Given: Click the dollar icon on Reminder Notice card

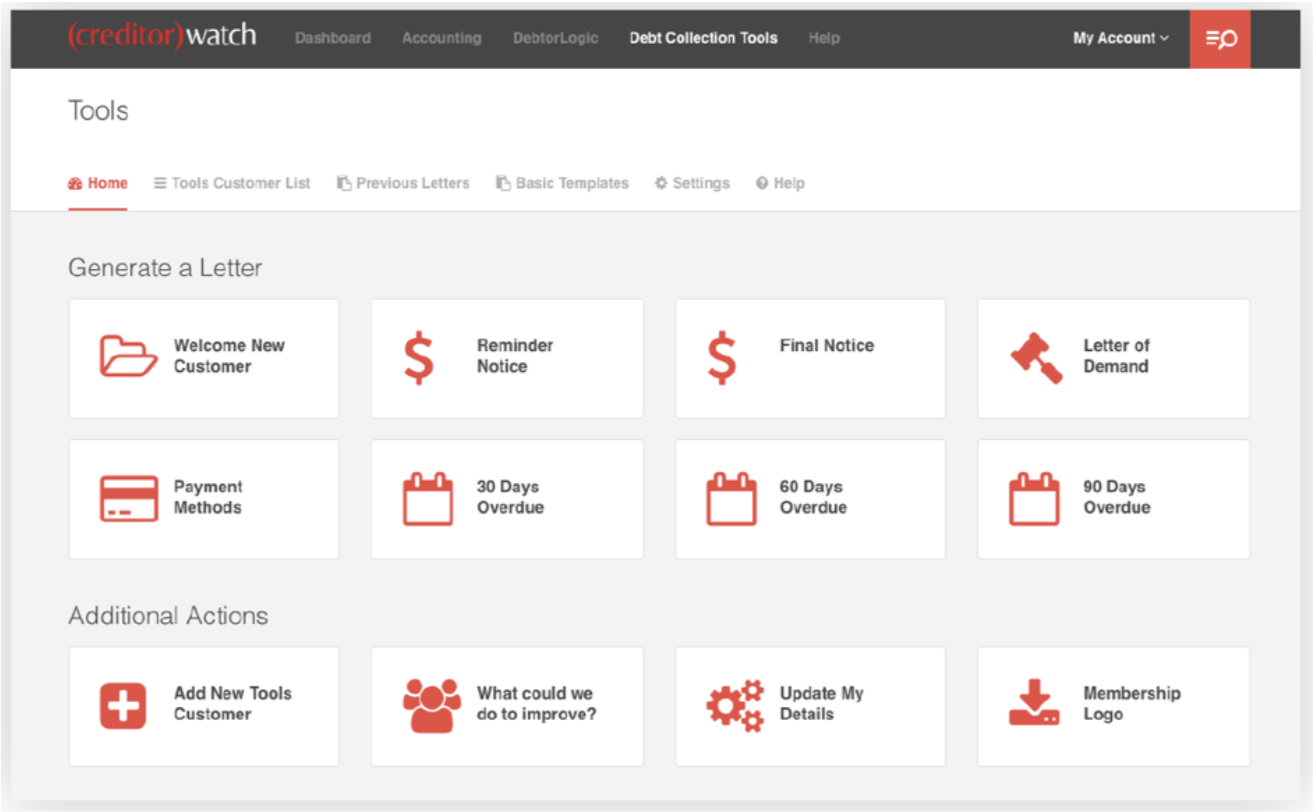Looking at the screenshot, I should tap(419, 358).
